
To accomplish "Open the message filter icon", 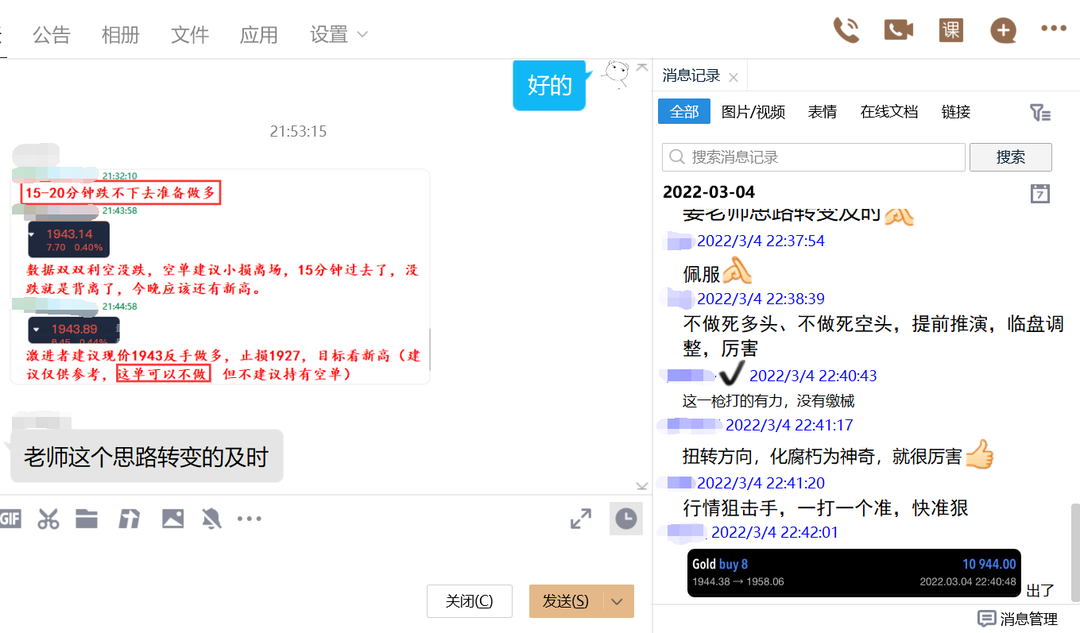I will coord(1040,112).
